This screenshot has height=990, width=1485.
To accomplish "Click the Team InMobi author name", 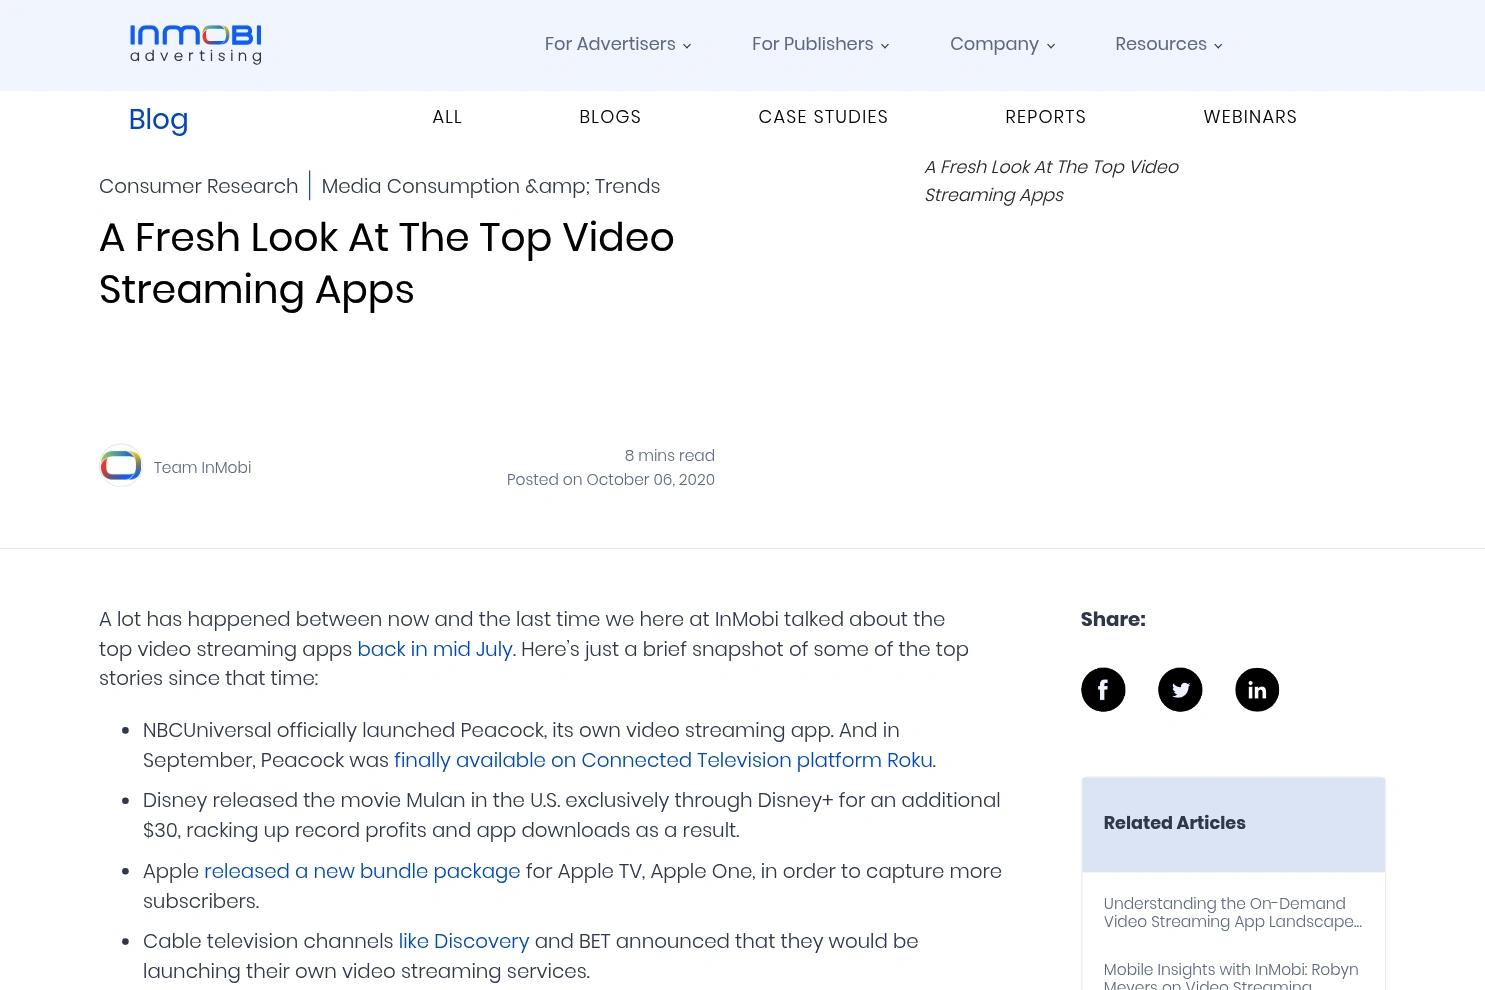I will point(202,467).
